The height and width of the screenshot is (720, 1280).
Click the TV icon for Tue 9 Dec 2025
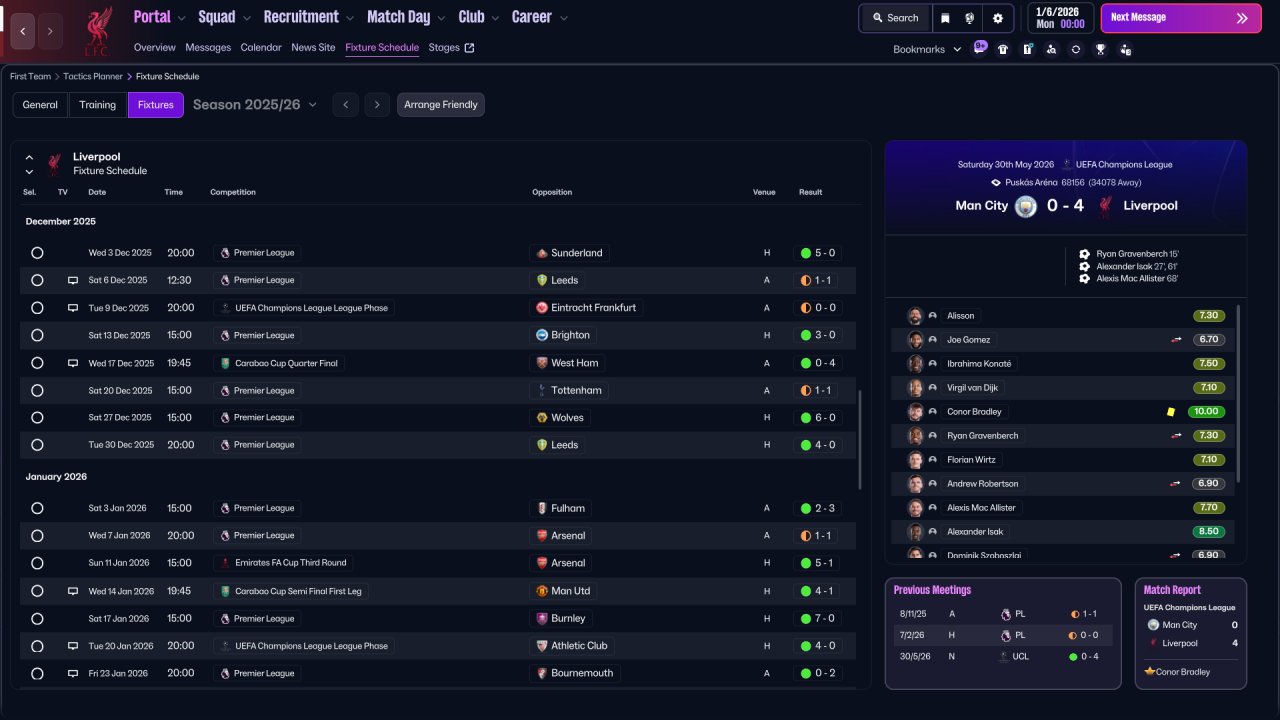click(x=73, y=308)
